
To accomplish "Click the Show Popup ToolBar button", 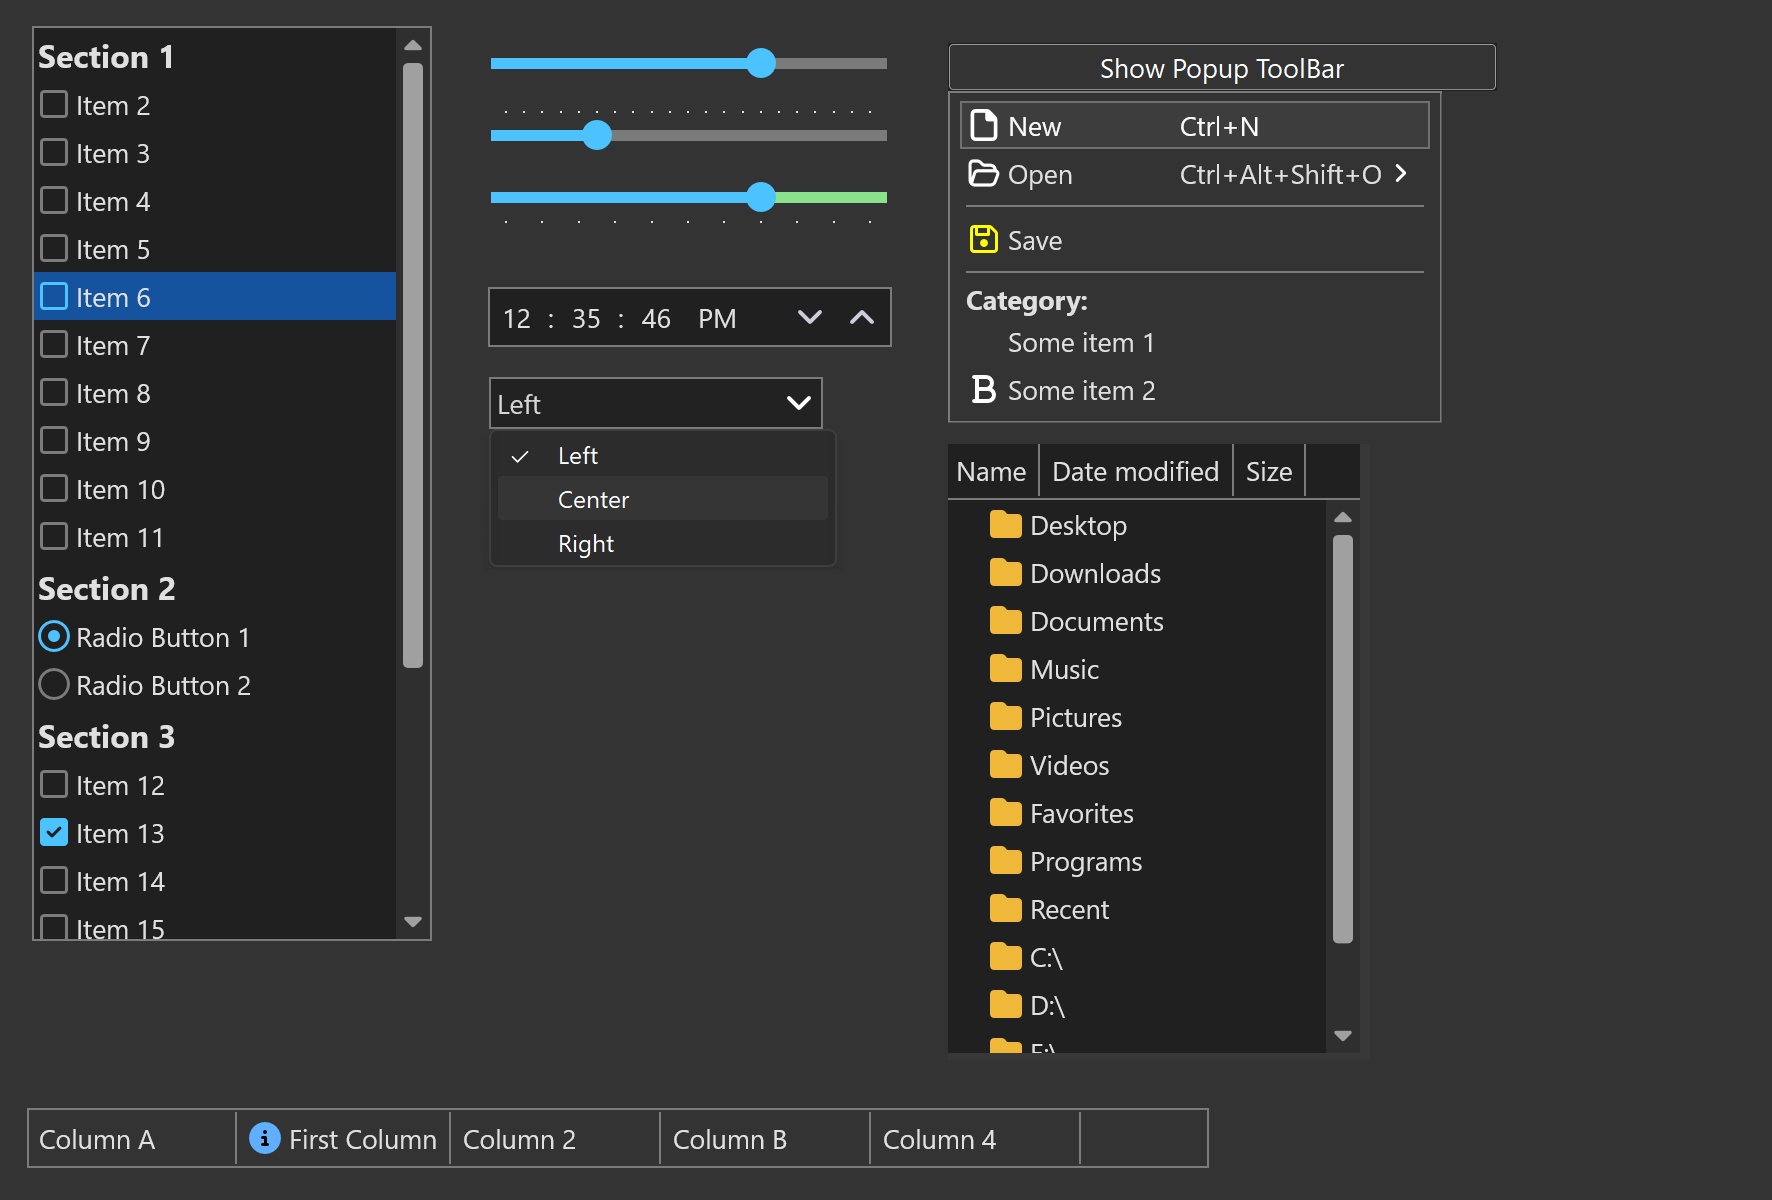I will point(1222,68).
